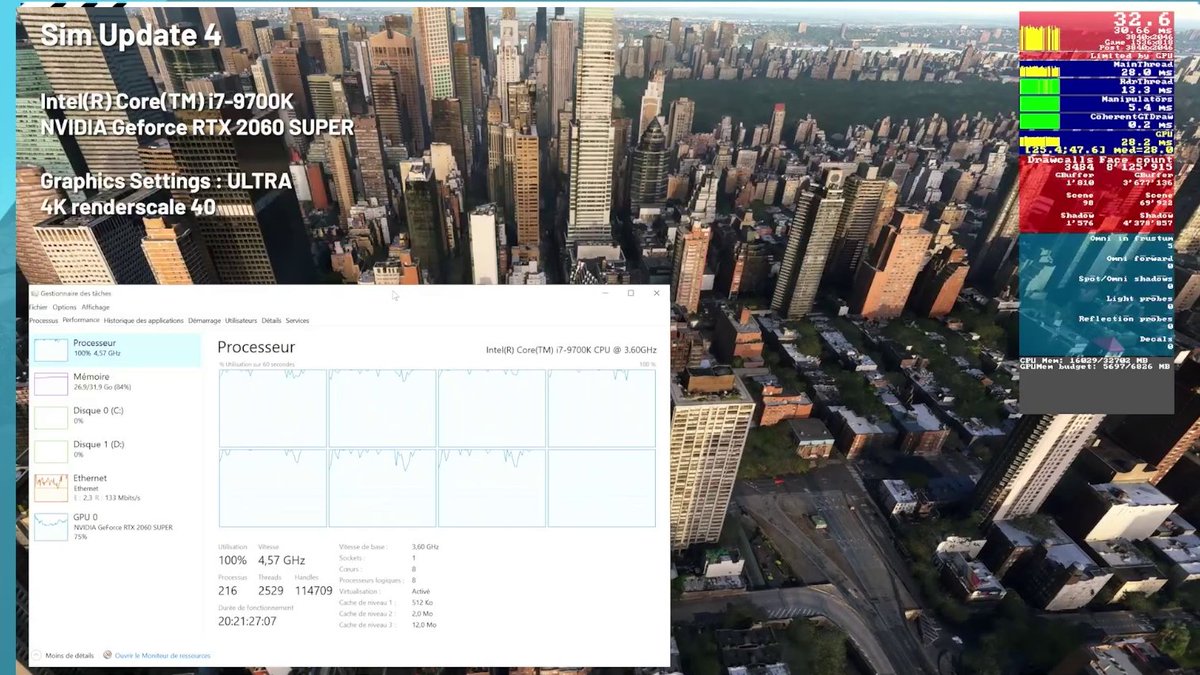The height and width of the screenshot is (675, 1200).
Task: Click the GPUMem budget line in overlay
Action: (1094, 367)
